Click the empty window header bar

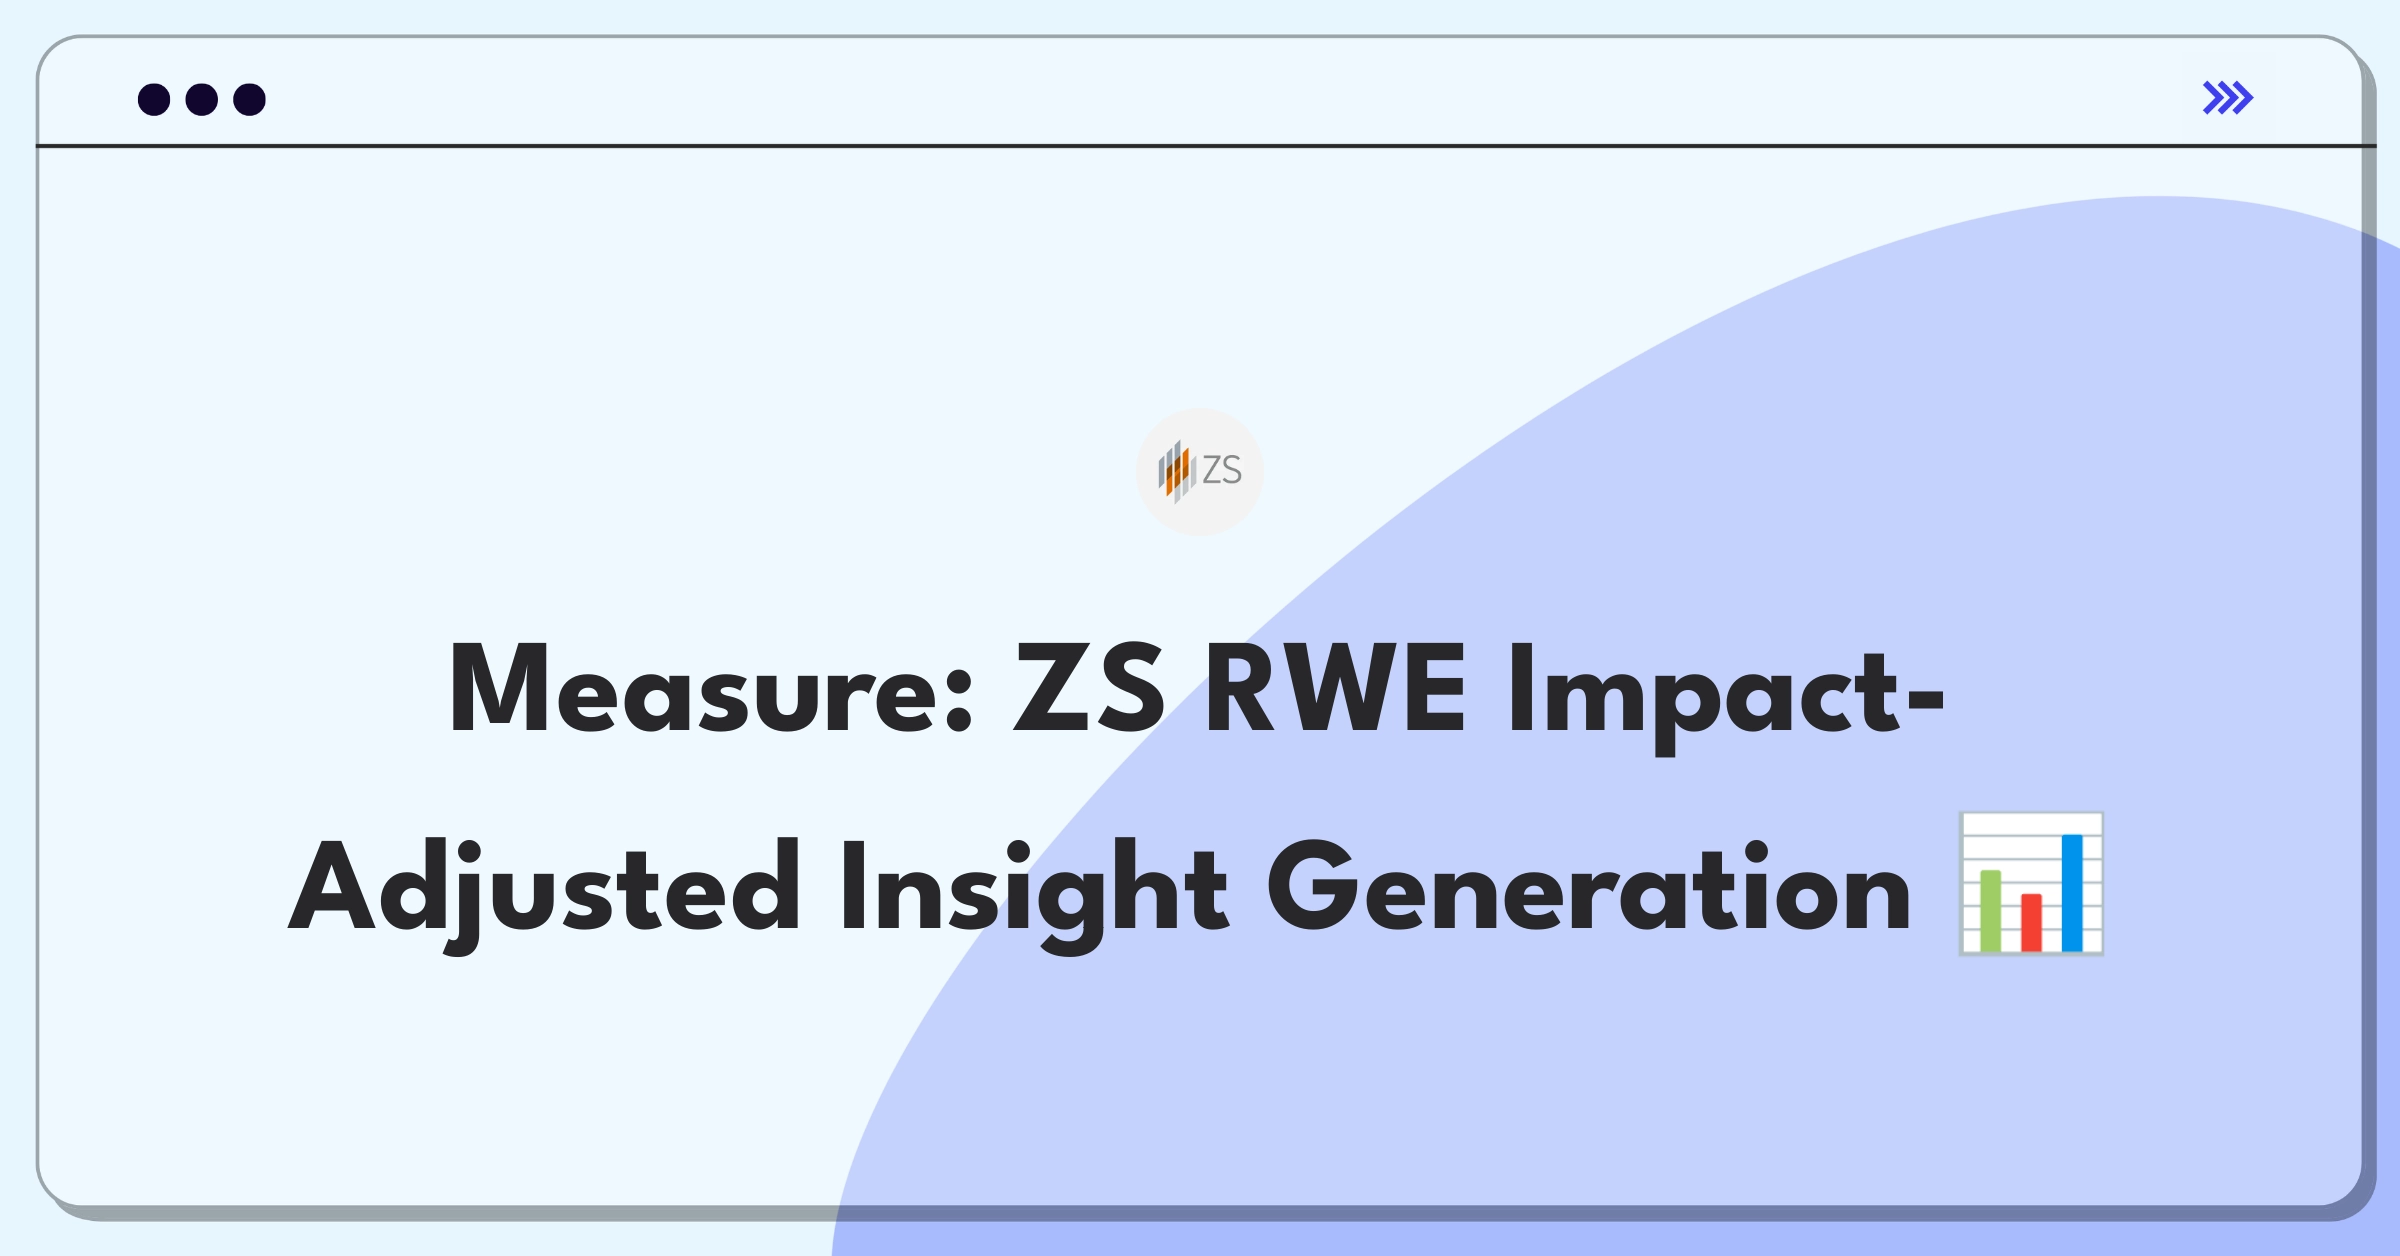[1200, 92]
